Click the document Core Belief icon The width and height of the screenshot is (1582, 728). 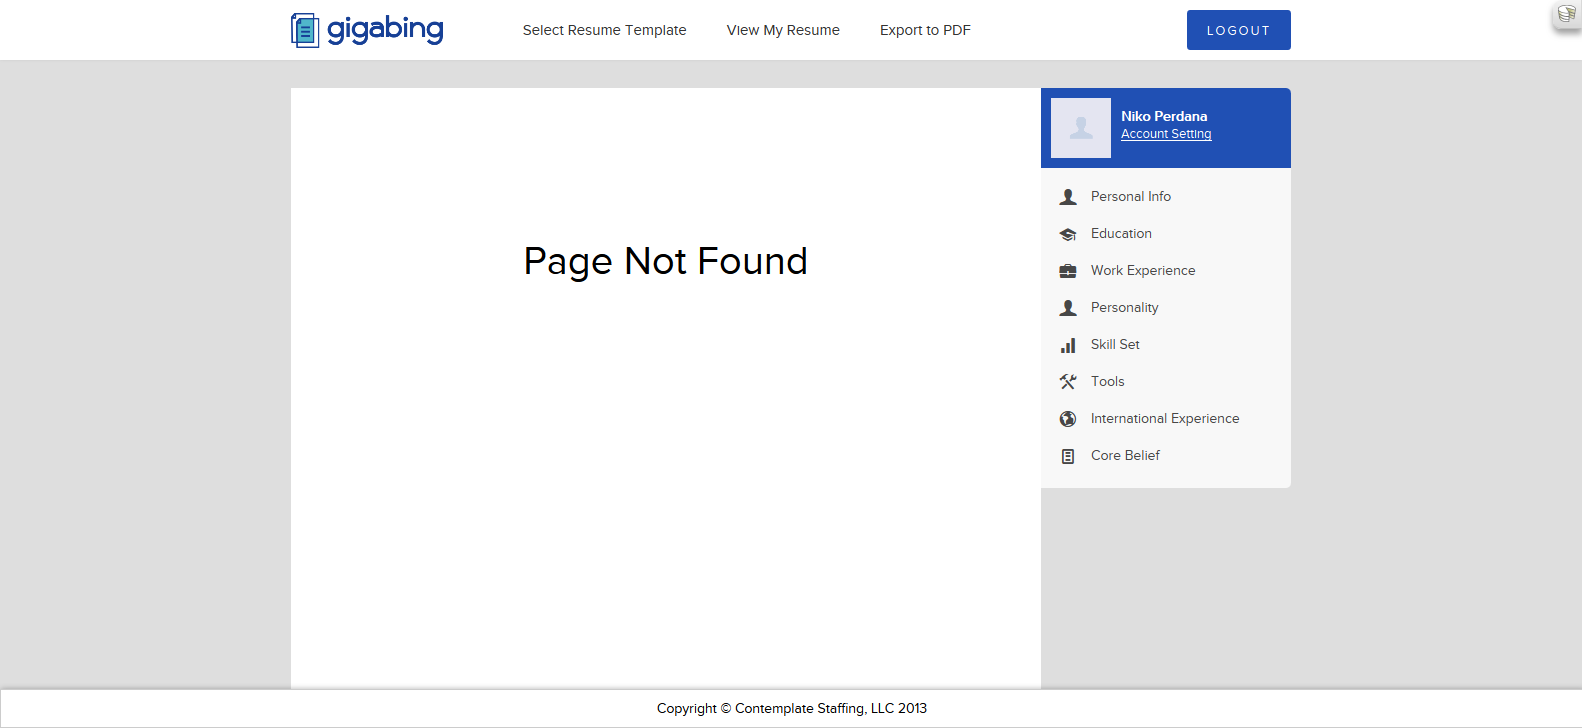pos(1068,456)
